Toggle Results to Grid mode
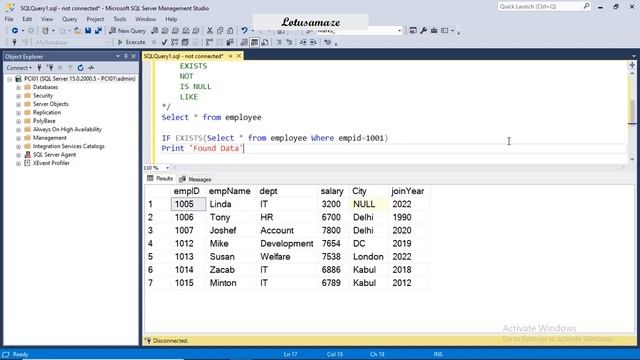Screen dimensions: 640x360 coord(254,42)
